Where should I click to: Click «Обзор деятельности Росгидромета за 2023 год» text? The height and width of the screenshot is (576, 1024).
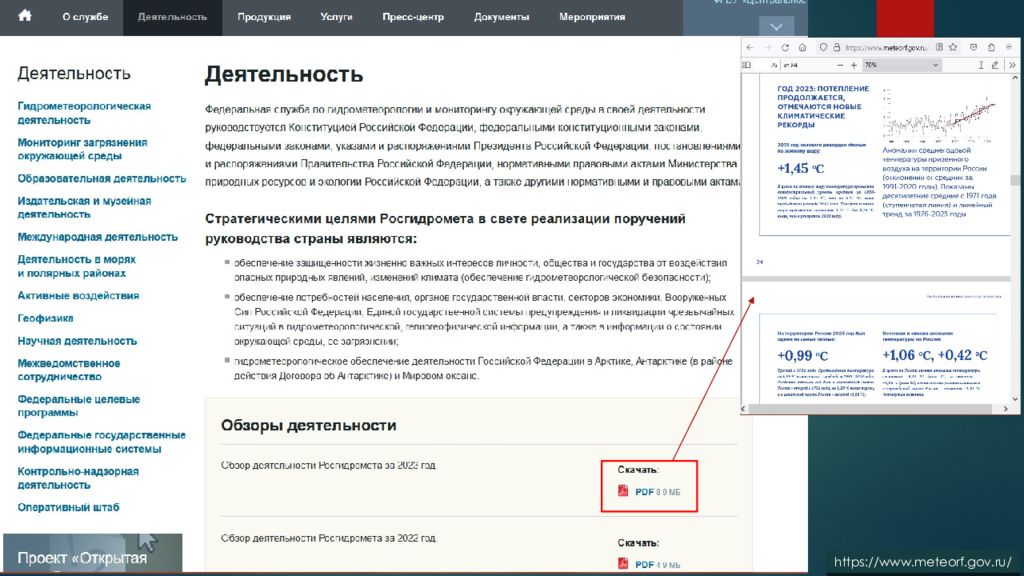point(328,466)
